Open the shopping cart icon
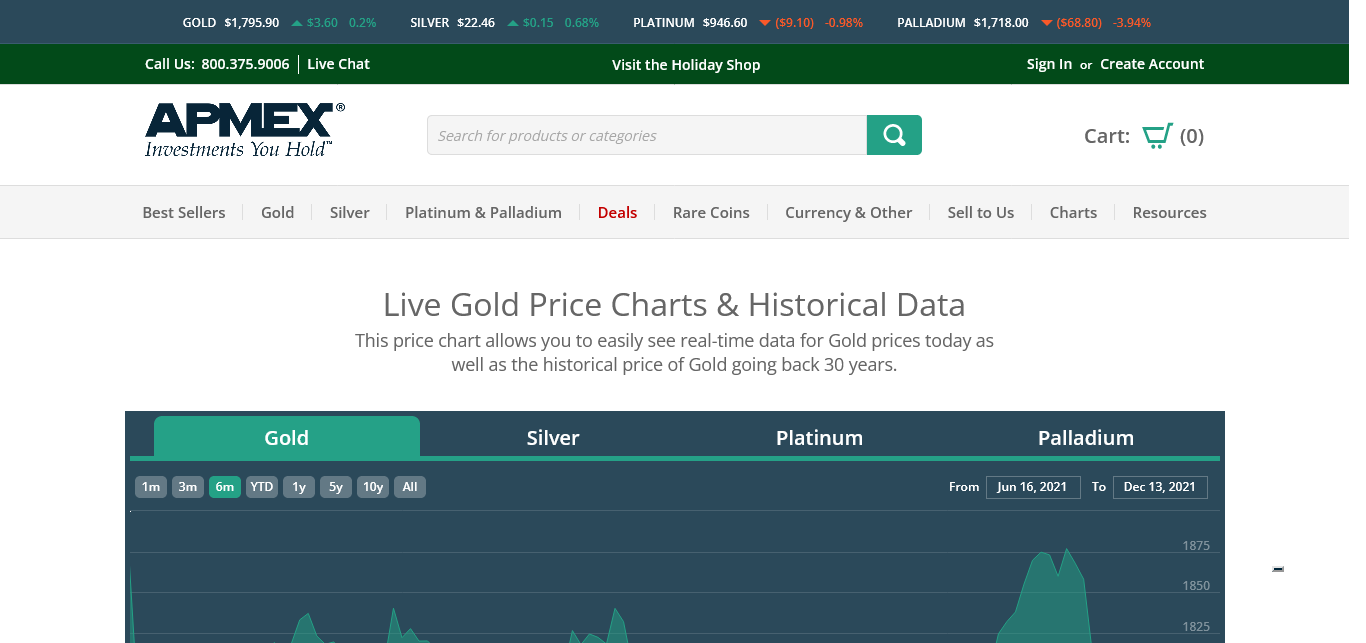This screenshot has height=643, width=1366. (x=1157, y=136)
